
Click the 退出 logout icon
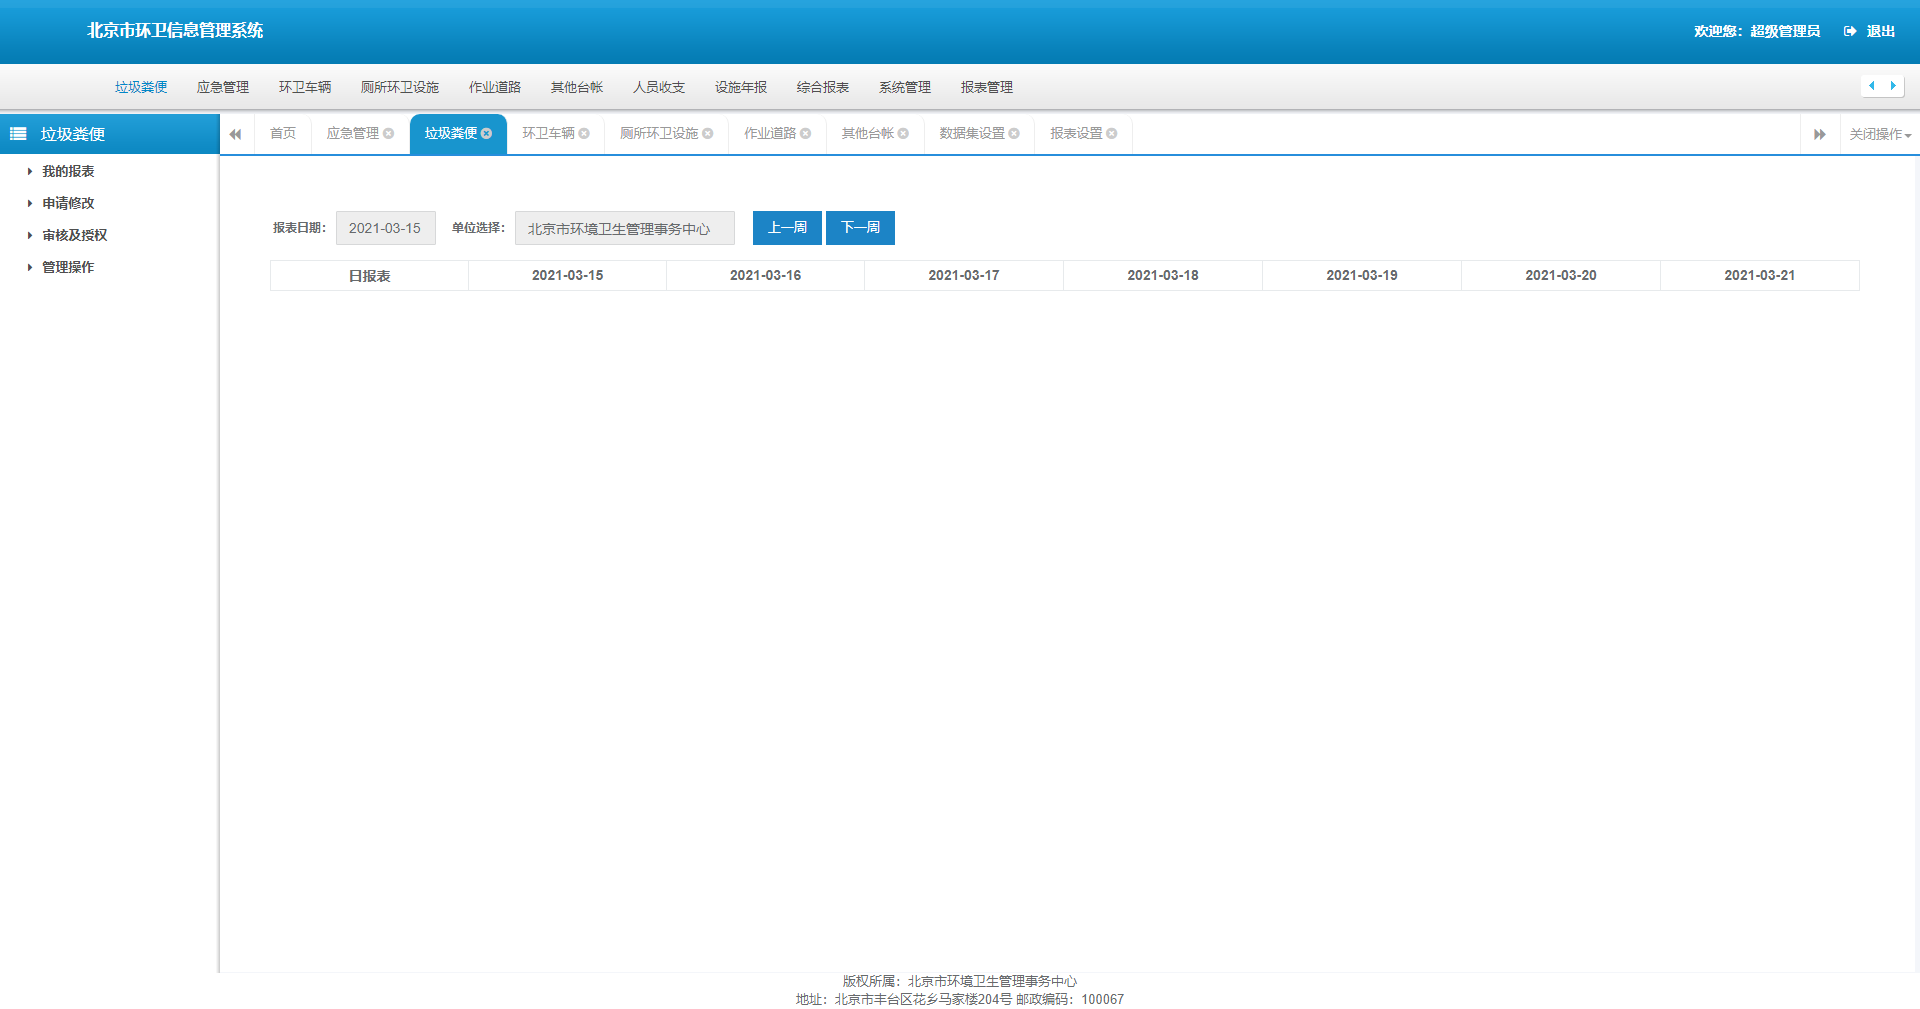pyautogui.click(x=1850, y=31)
